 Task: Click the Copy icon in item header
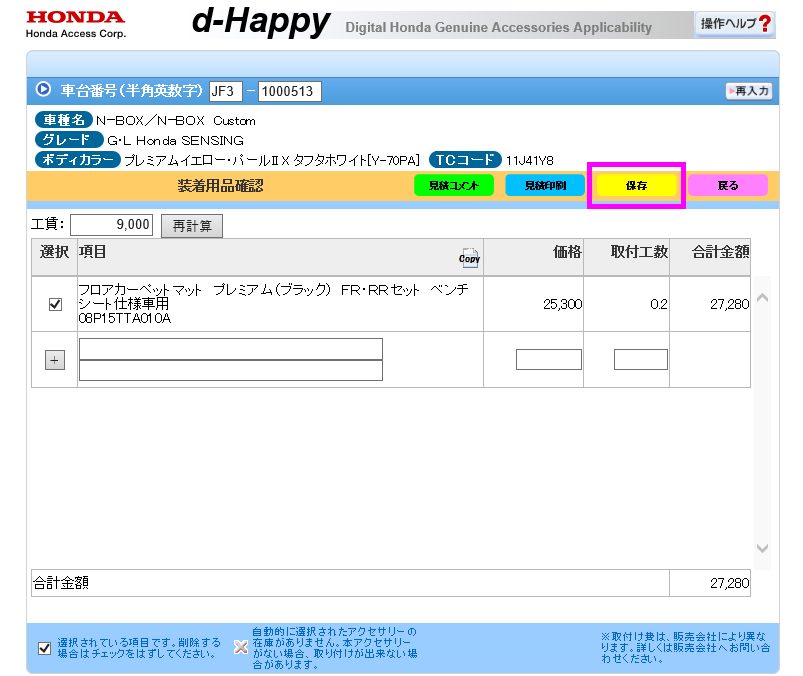point(469,257)
